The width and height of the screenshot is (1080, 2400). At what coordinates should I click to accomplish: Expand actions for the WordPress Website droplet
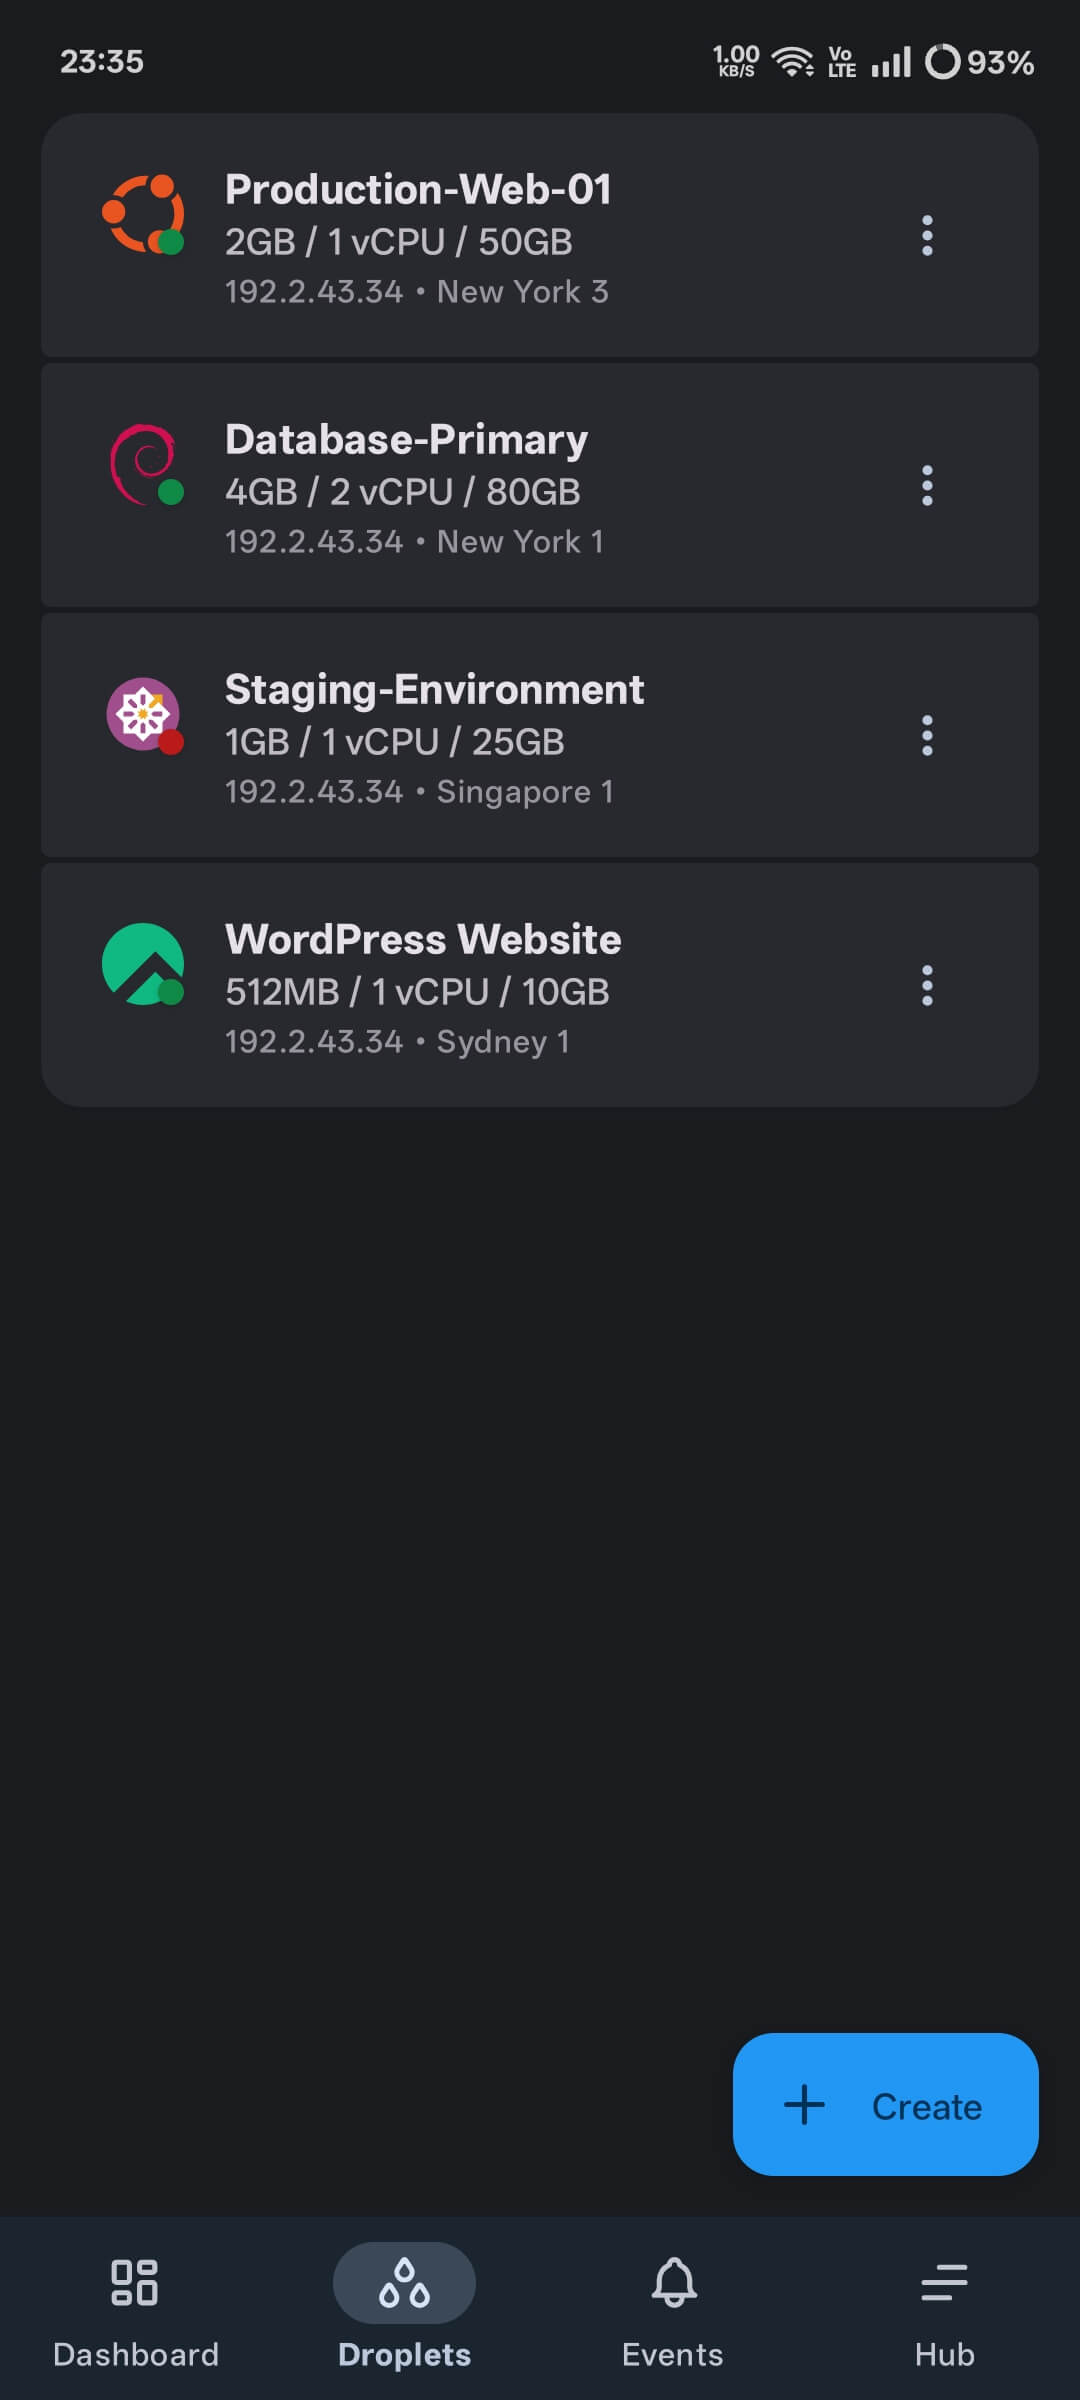pyautogui.click(x=928, y=986)
